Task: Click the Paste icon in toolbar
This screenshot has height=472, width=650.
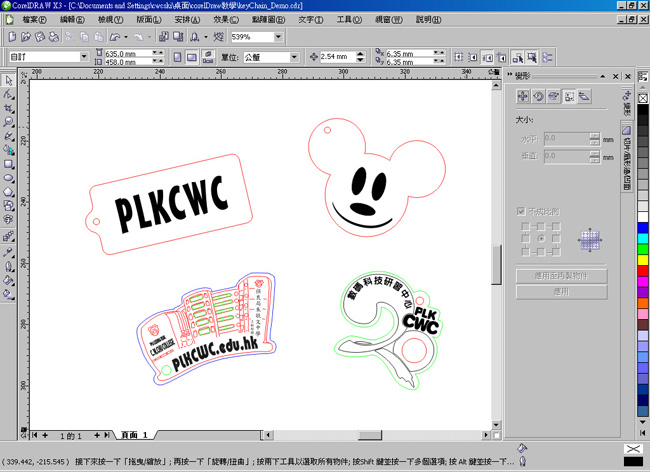Action: (x=99, y=37)
